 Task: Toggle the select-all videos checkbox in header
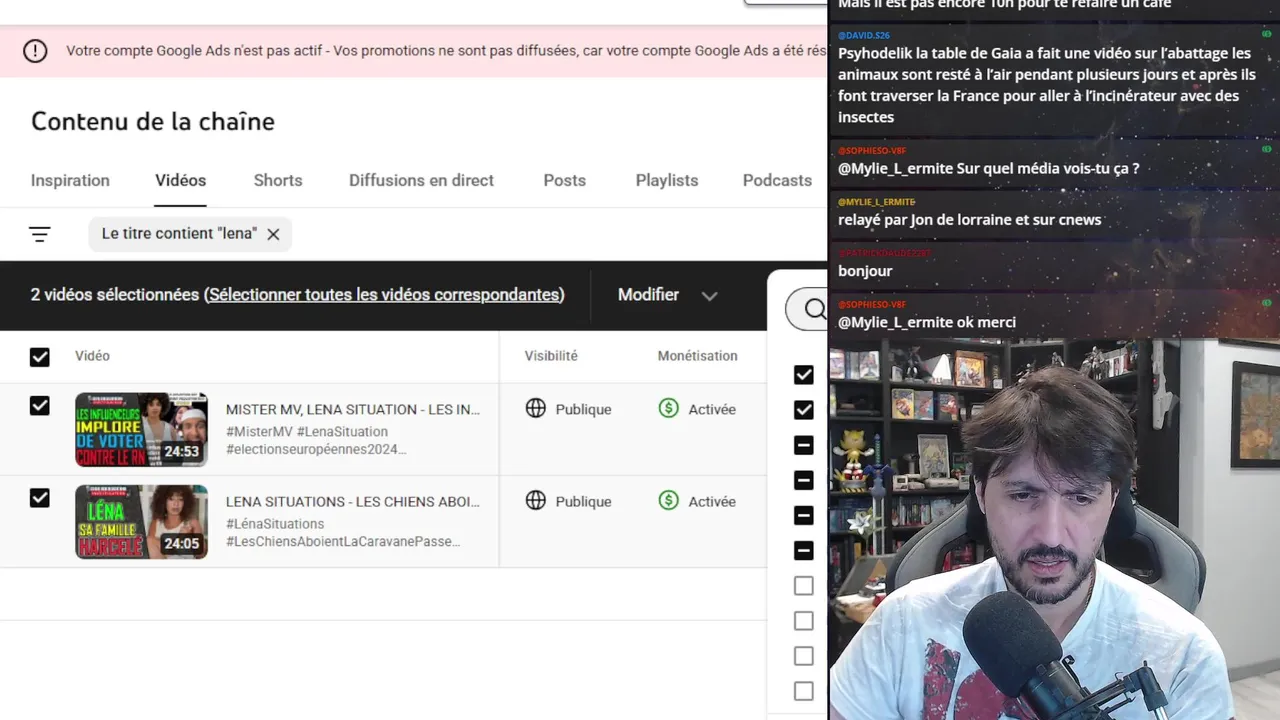[x=39, y=356]
